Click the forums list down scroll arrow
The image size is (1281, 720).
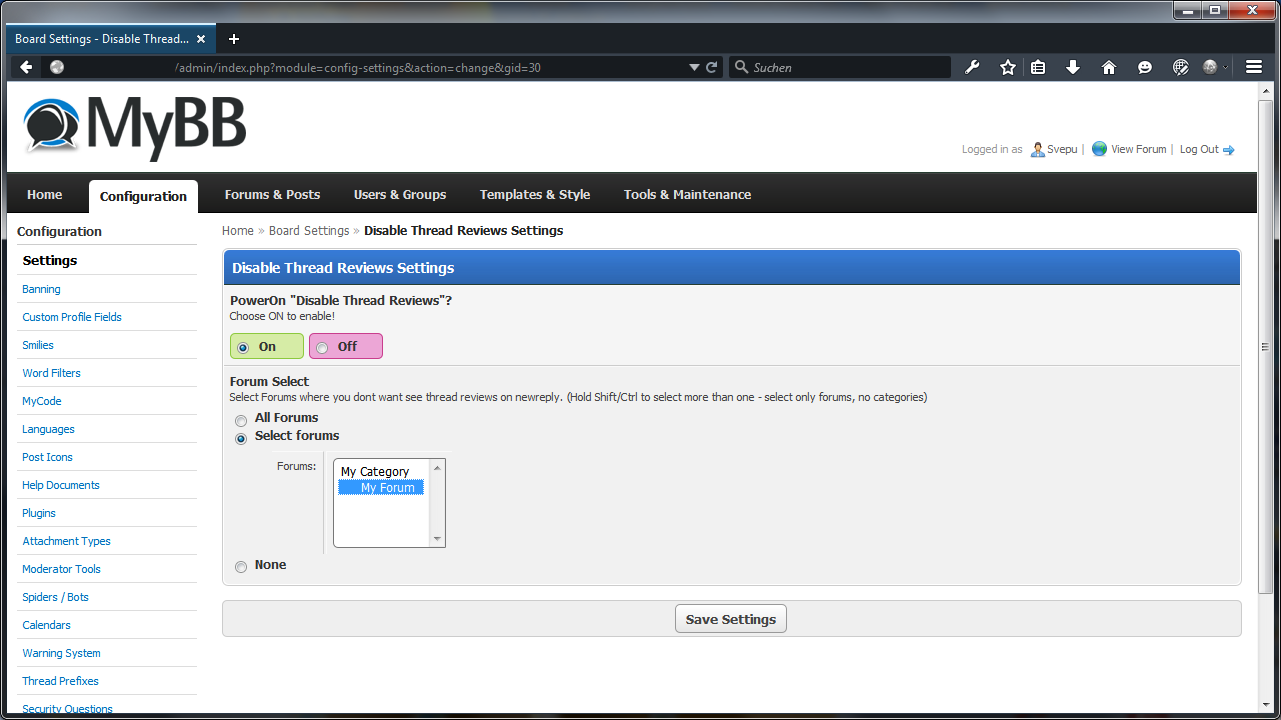(437, 539)
